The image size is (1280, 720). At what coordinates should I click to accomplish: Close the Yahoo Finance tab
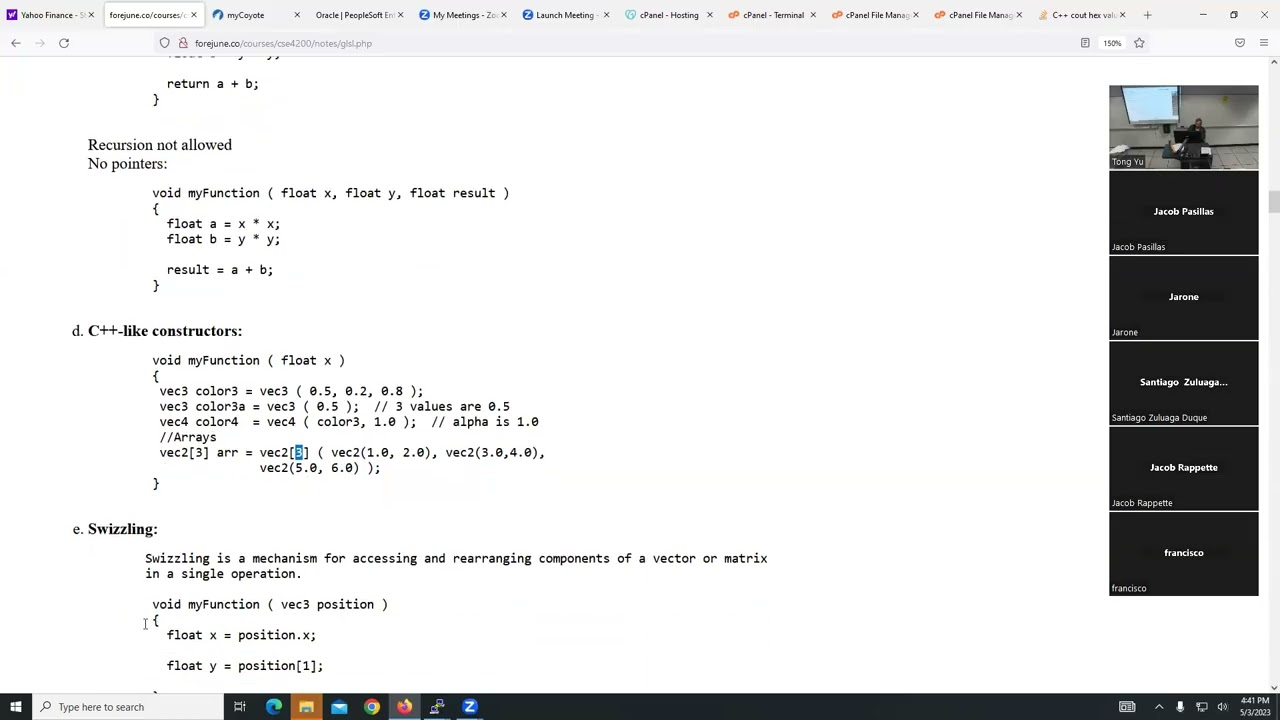[x=90, y=15]
